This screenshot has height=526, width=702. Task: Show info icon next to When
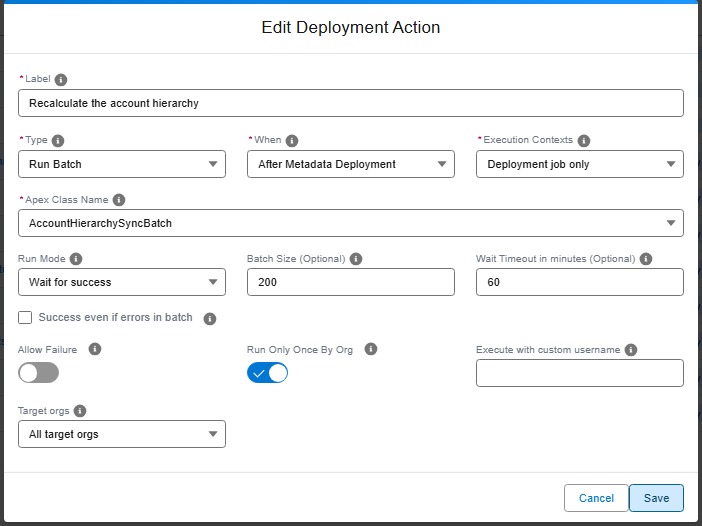point(292,141)
